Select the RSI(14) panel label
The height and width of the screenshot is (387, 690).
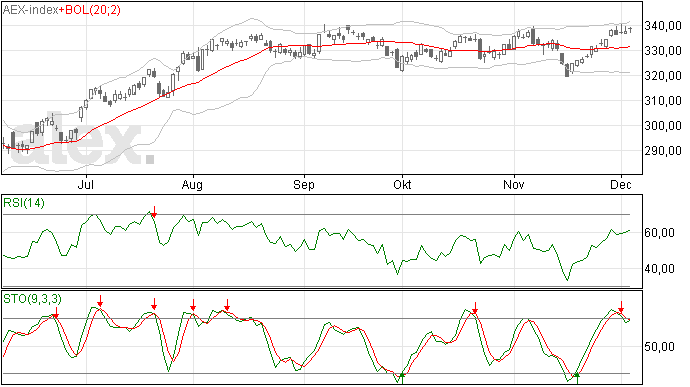24,203
